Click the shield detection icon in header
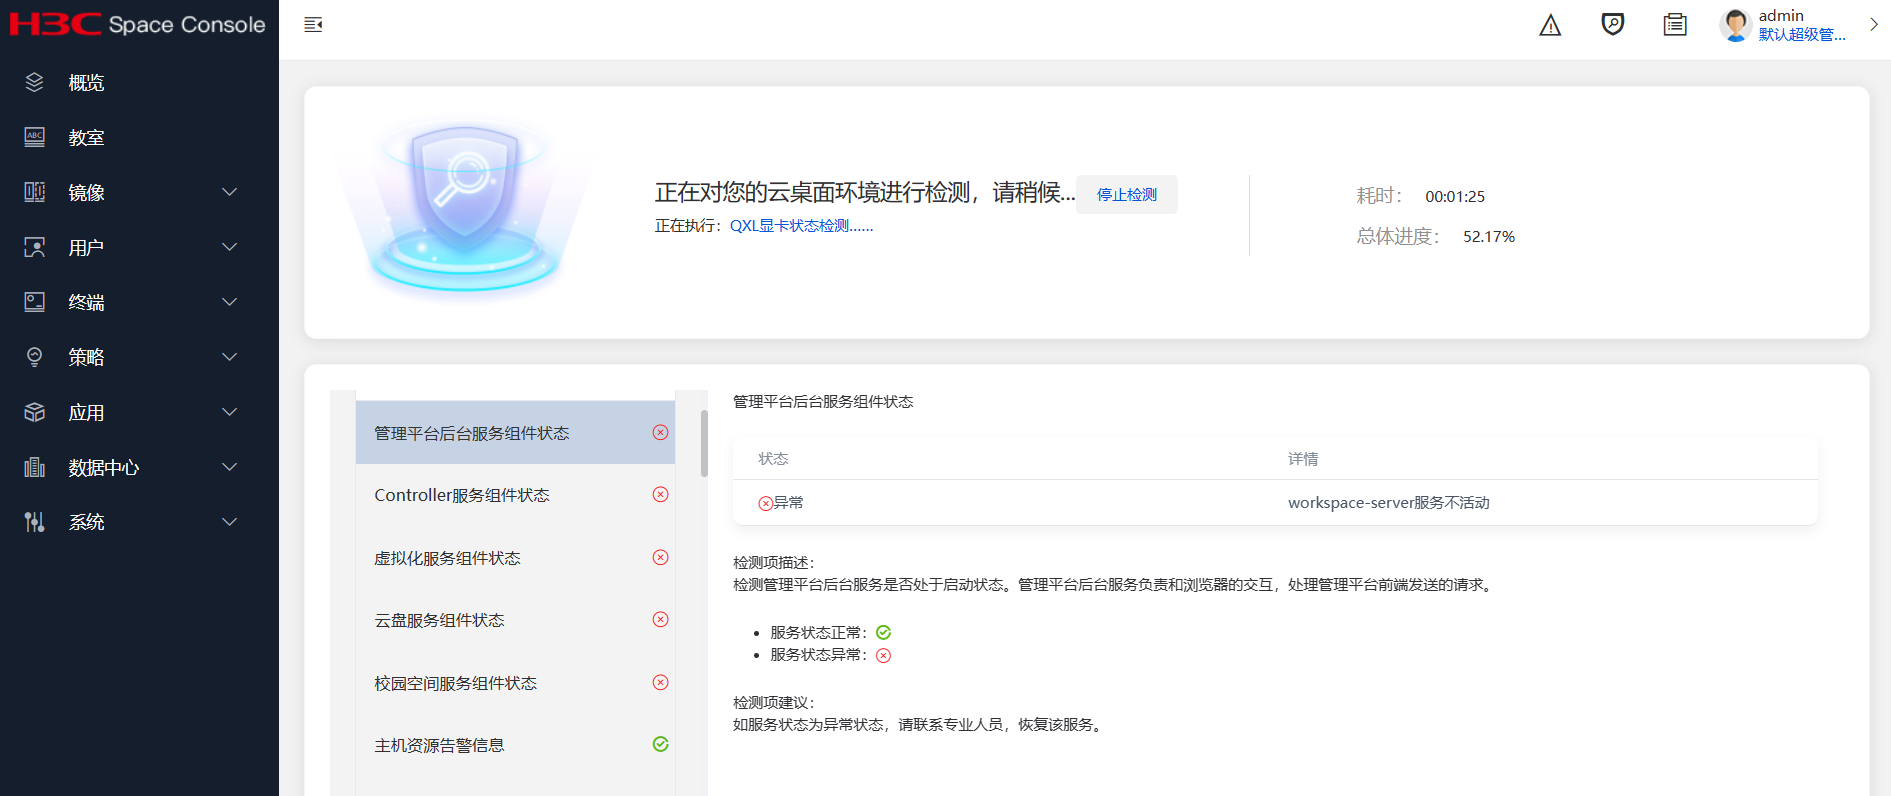The width and height of the screenshot is (1891, 796). 1612,25
